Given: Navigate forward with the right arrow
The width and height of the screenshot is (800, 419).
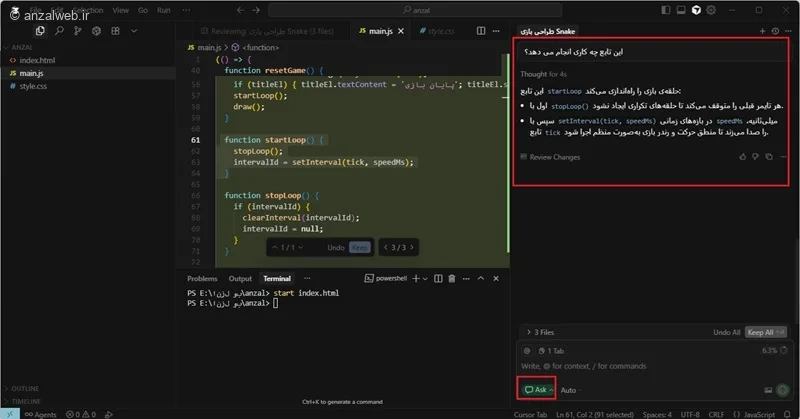Looking at the screenshot, I should tap(256, 10).
